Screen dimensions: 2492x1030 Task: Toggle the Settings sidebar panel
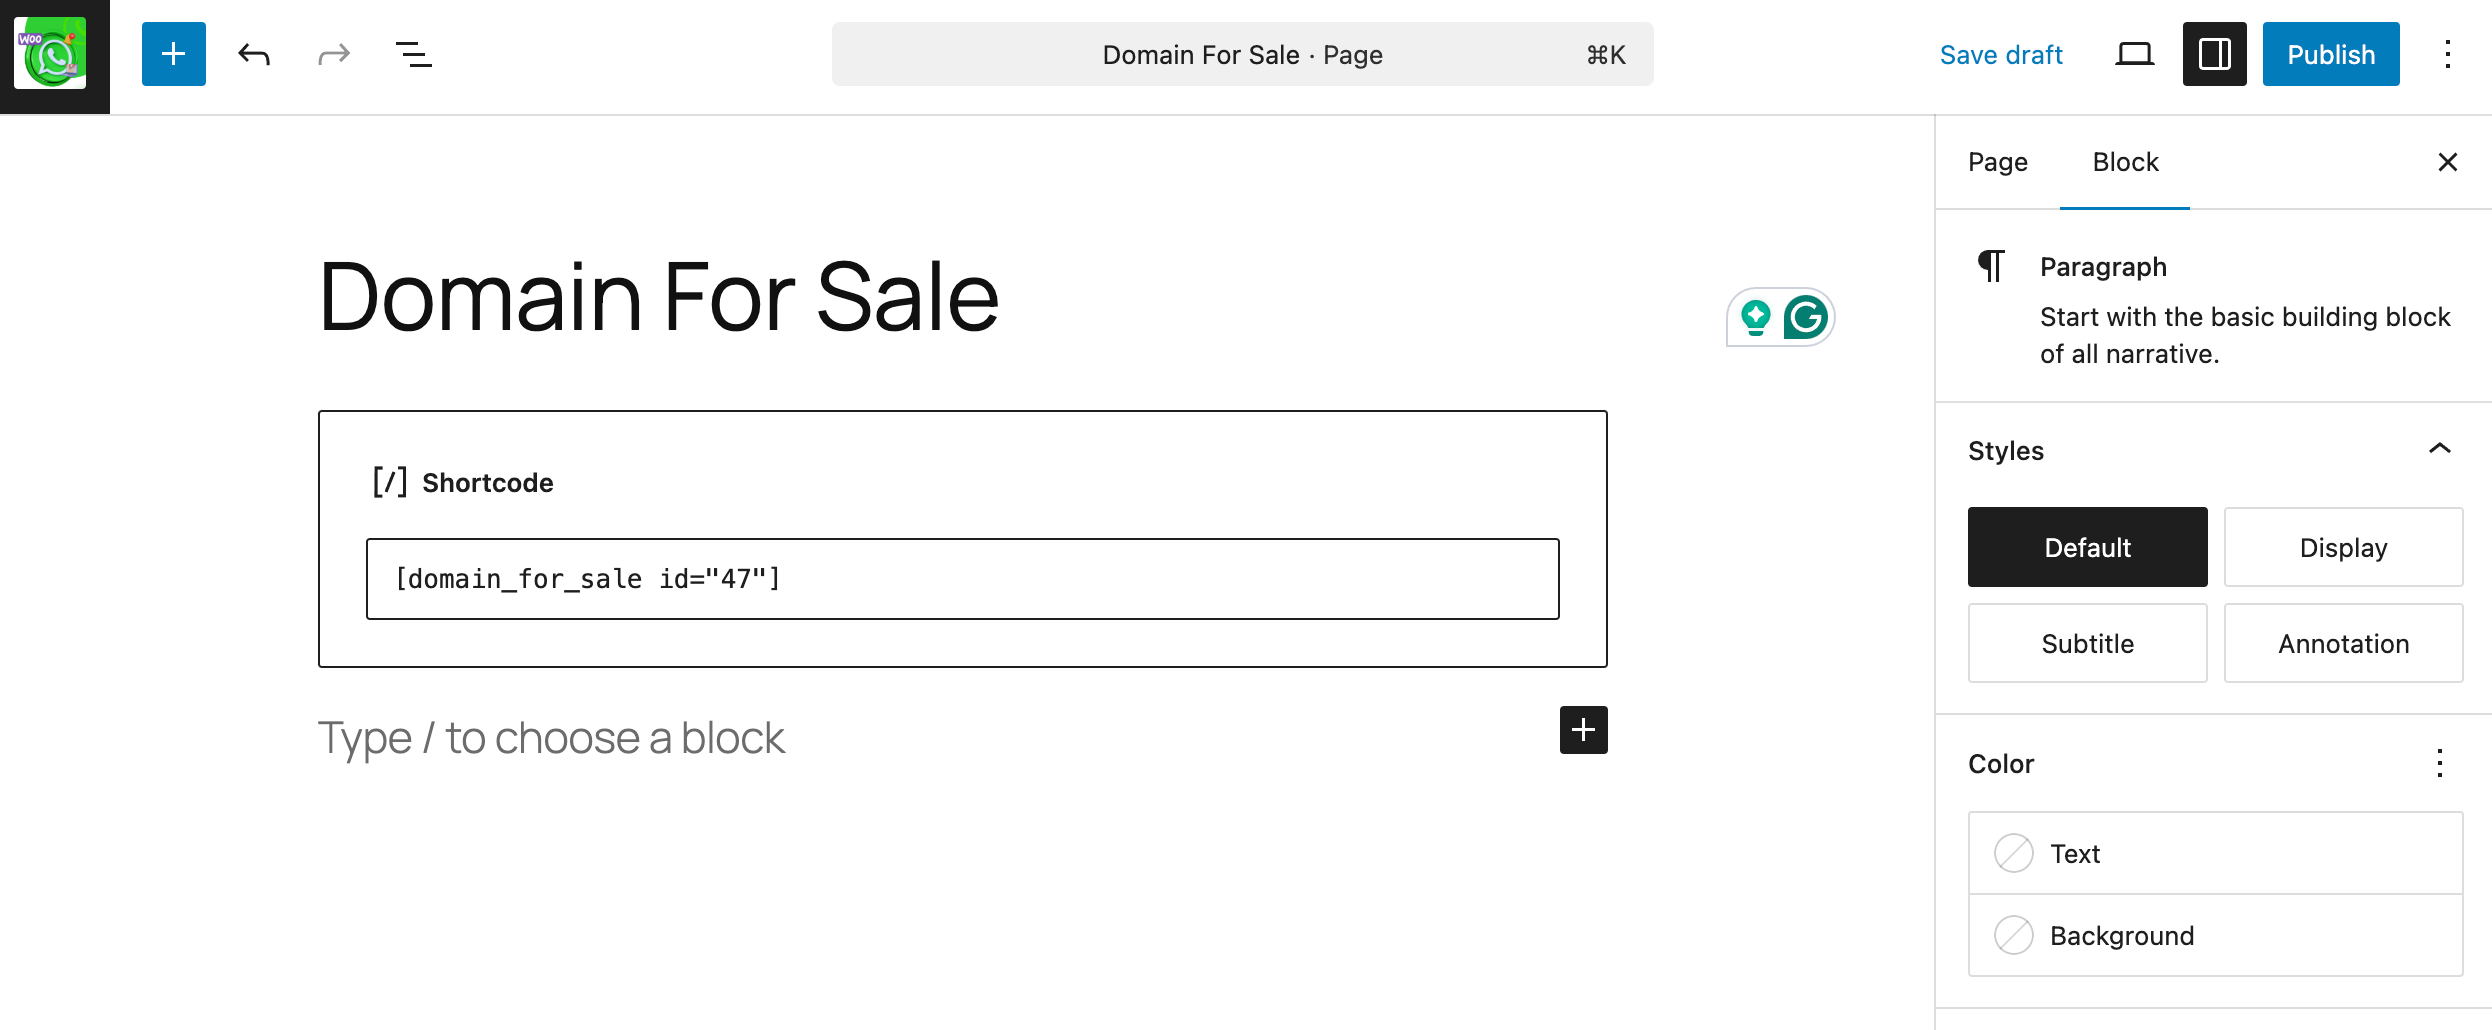[x=2214, y=54]
